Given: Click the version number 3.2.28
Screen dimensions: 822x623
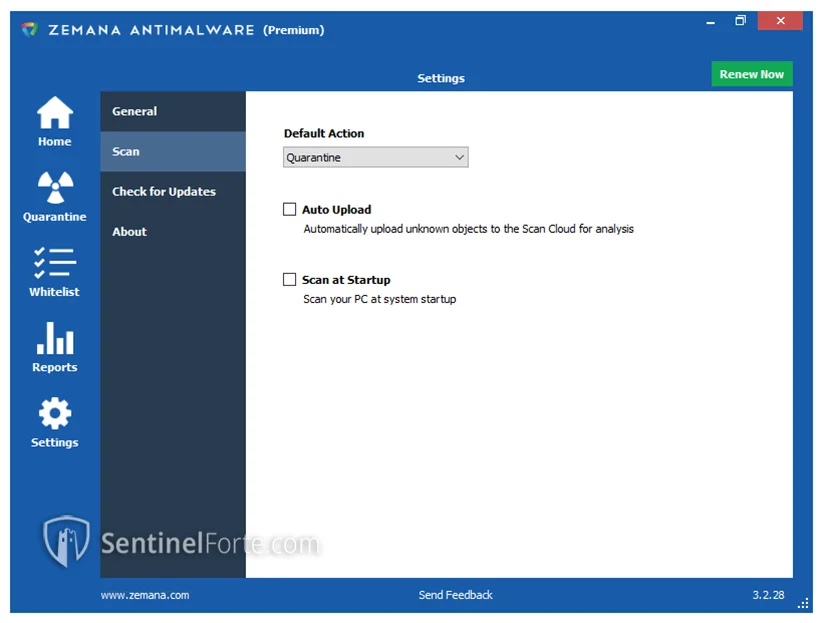Looking at the screenshot, I should (769, 595).
